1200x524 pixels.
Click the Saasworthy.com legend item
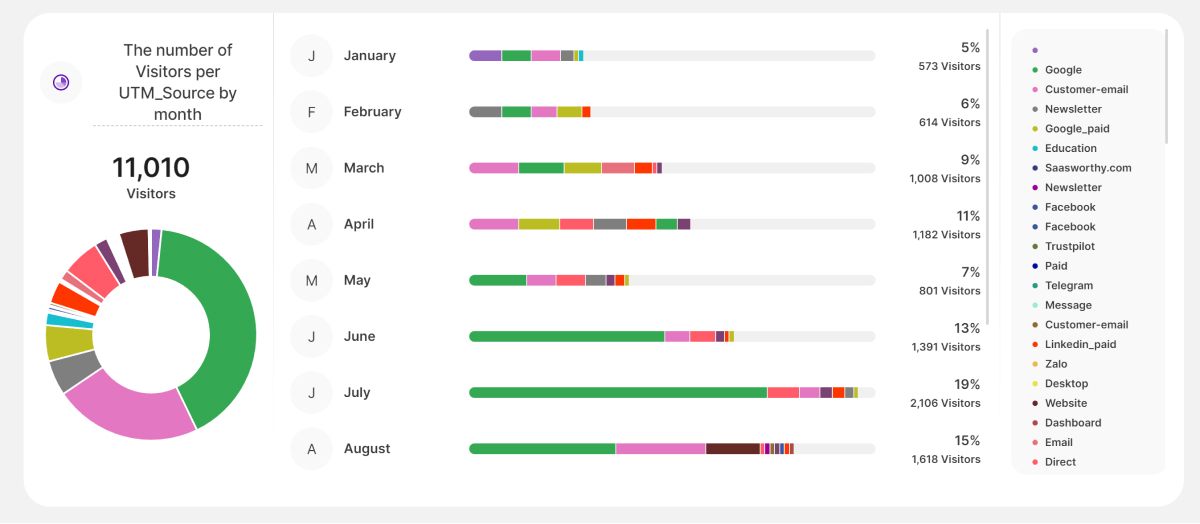[1088, 168]
